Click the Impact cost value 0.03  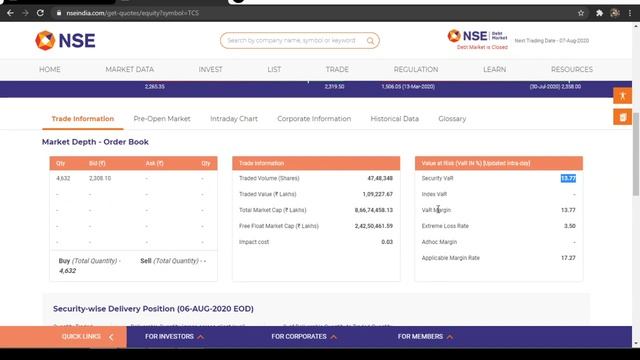click(387, 242)
